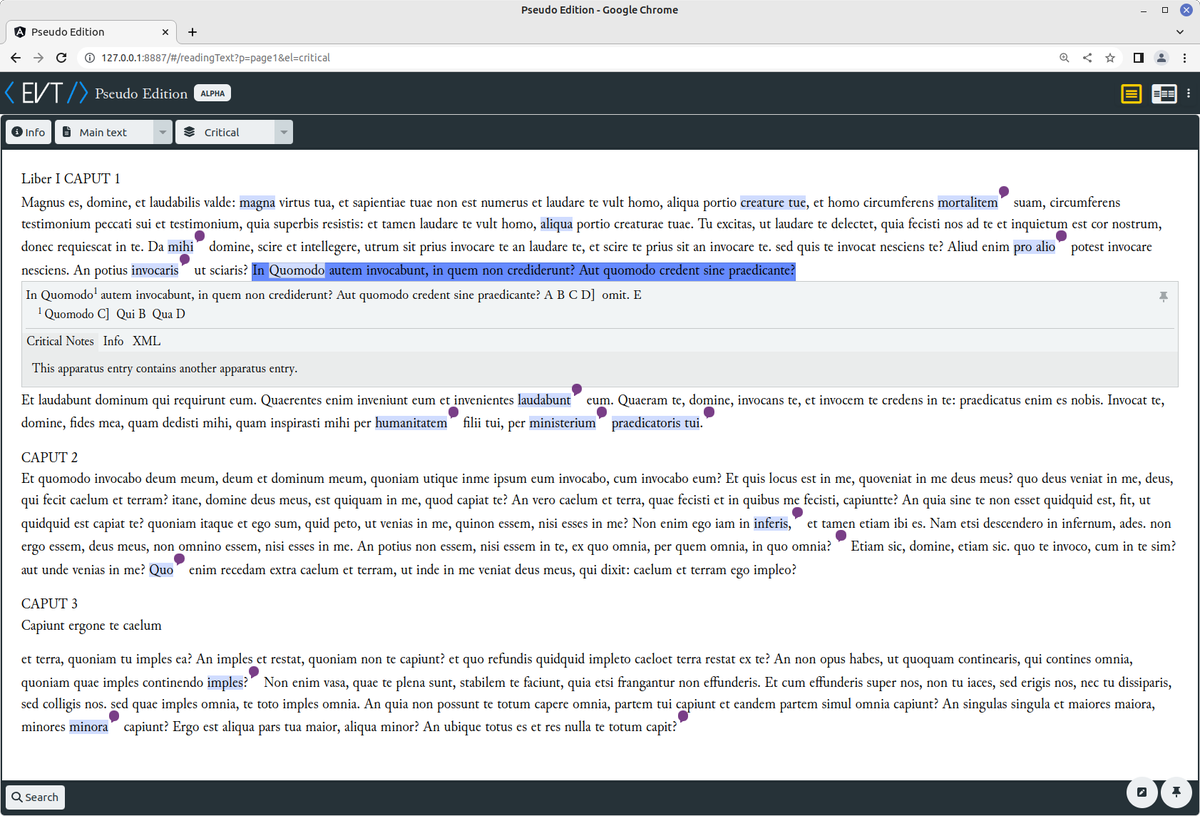The image size is (1200, 816).
Task: Open a new Chrome tab
Action: (x=192, y=32)
